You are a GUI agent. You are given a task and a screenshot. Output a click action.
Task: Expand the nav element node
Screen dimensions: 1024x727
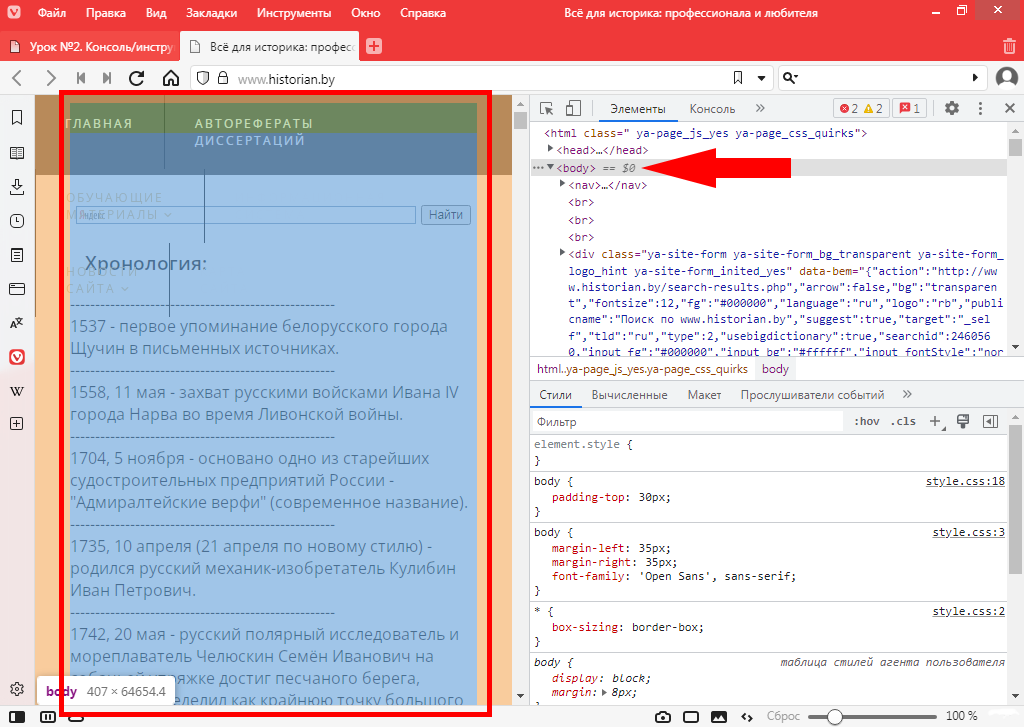[563, 185]
